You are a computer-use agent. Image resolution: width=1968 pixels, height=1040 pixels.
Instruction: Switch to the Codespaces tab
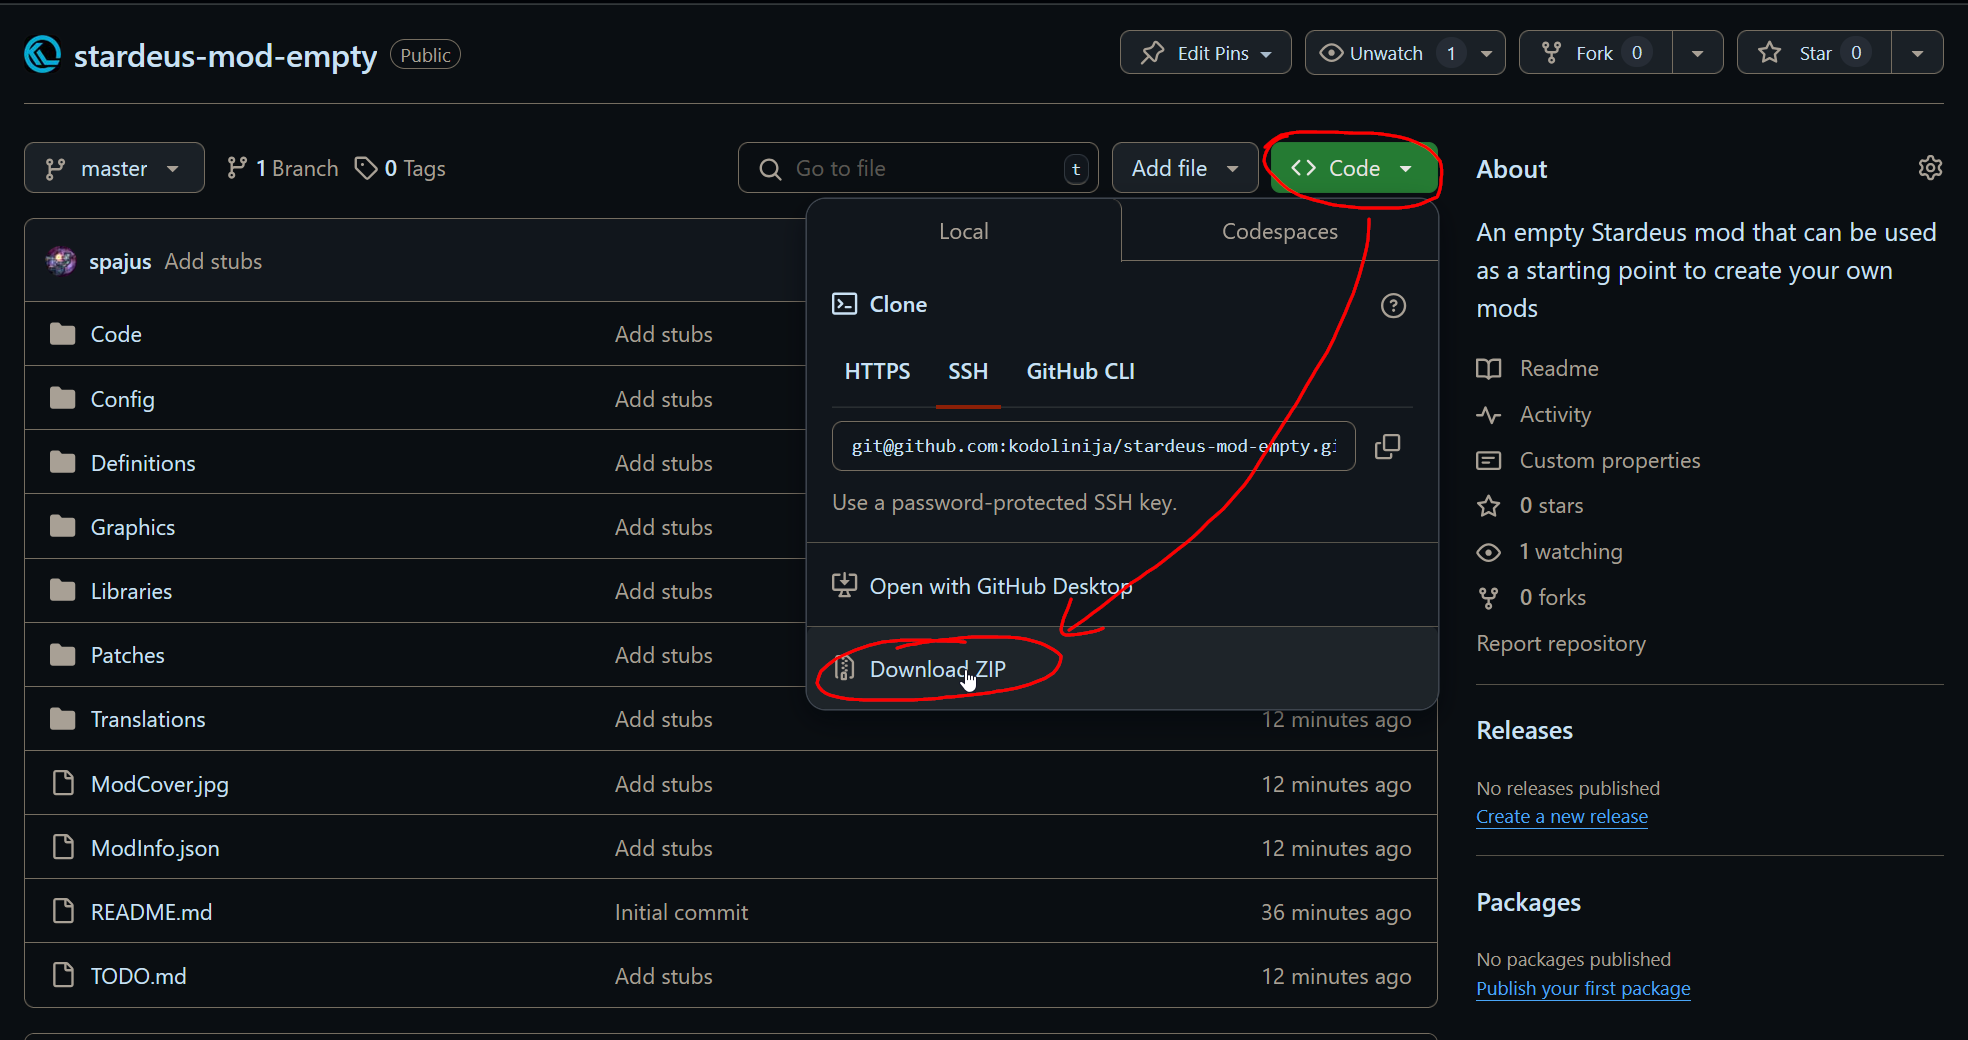pos(1279,232)
